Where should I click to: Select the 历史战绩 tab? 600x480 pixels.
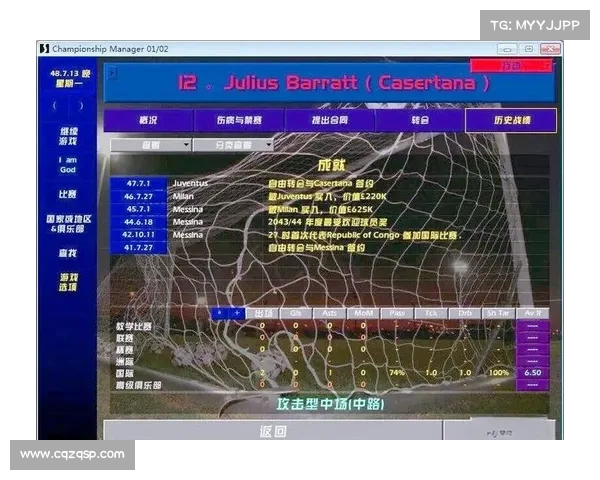511,120
